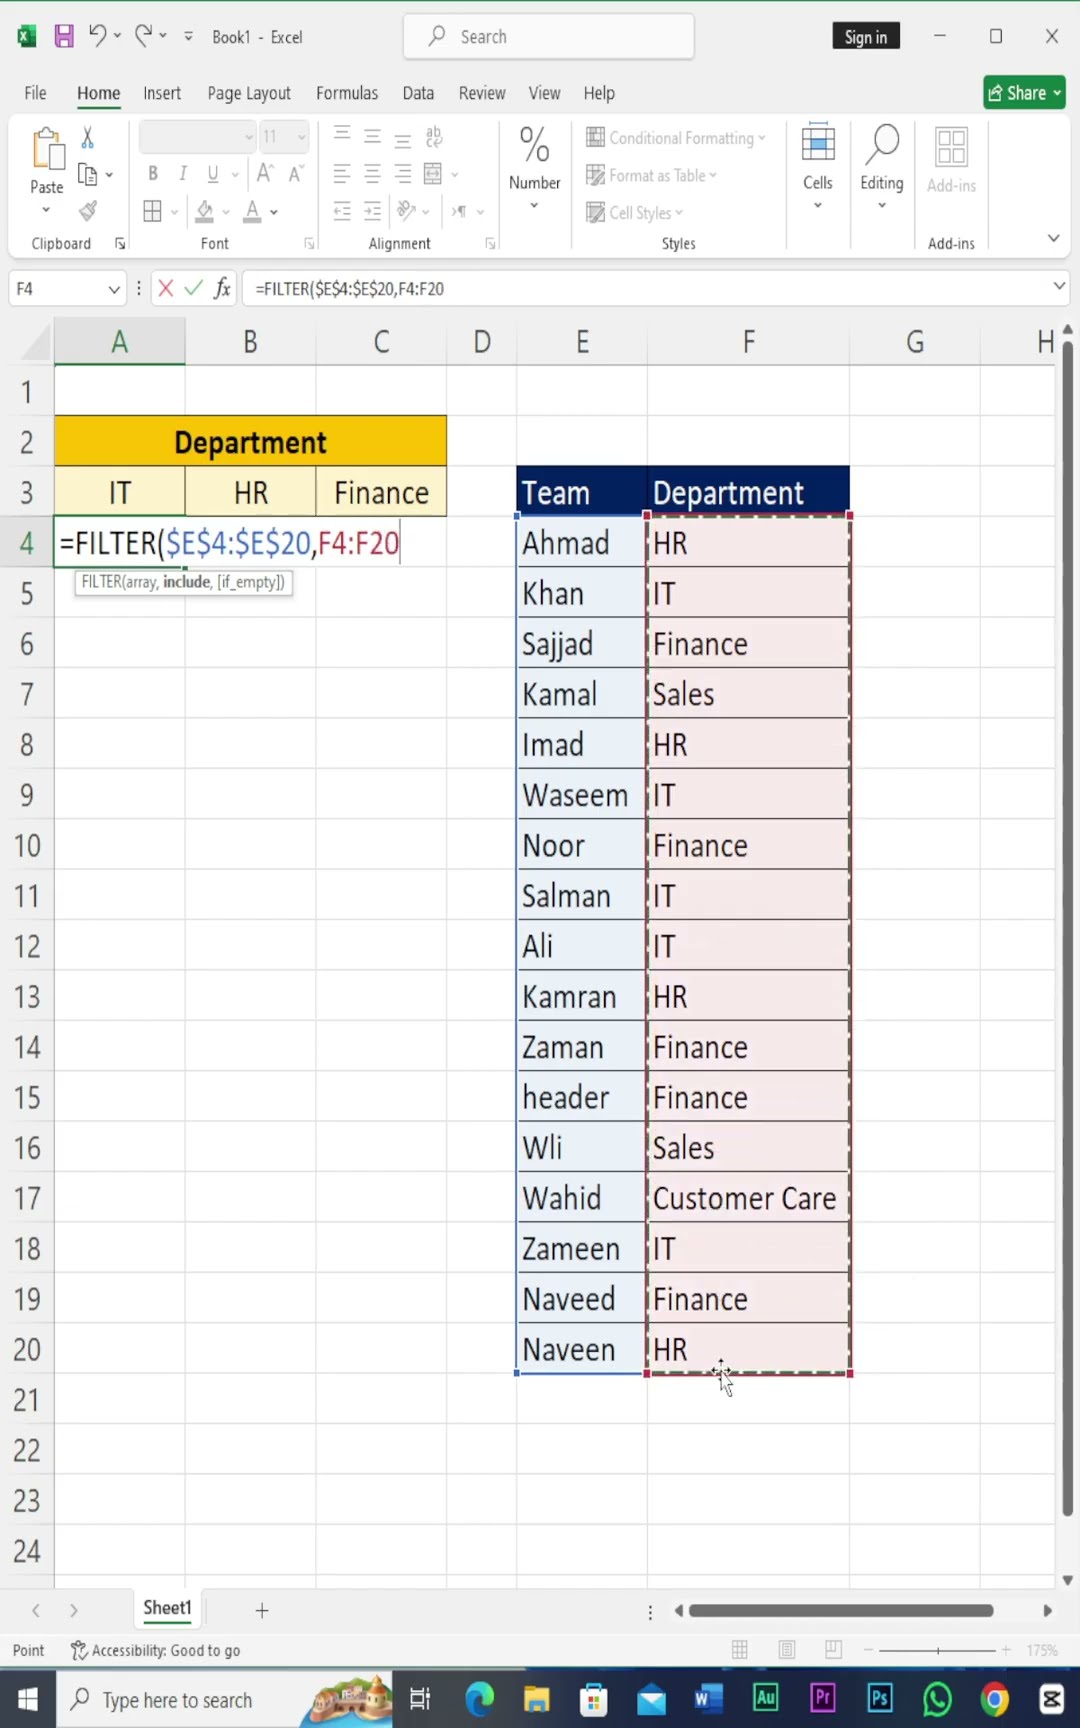Select Normal view button in status bar

(740, 1650)
